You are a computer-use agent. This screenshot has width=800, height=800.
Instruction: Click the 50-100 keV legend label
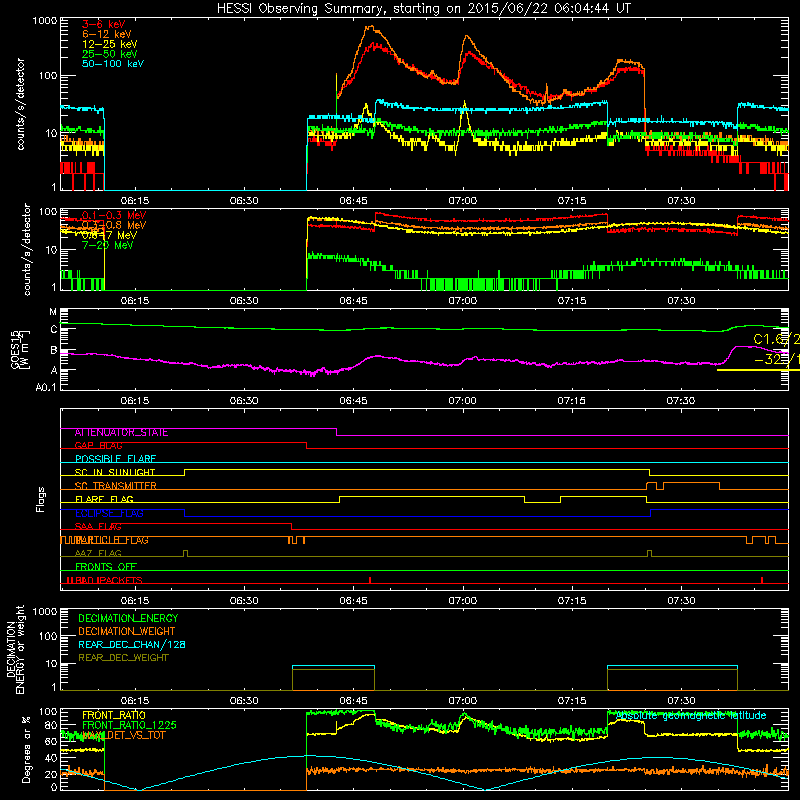[112, 64]
